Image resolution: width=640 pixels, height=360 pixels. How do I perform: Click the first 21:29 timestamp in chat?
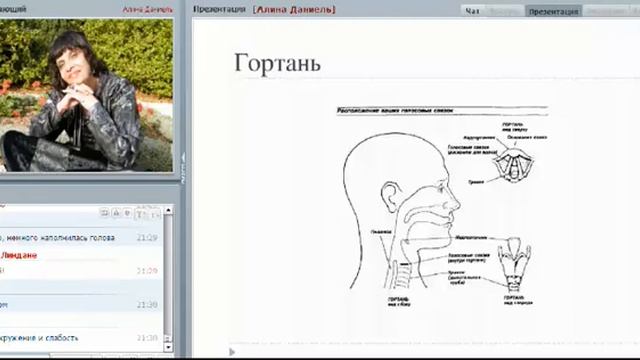(147, 238)
